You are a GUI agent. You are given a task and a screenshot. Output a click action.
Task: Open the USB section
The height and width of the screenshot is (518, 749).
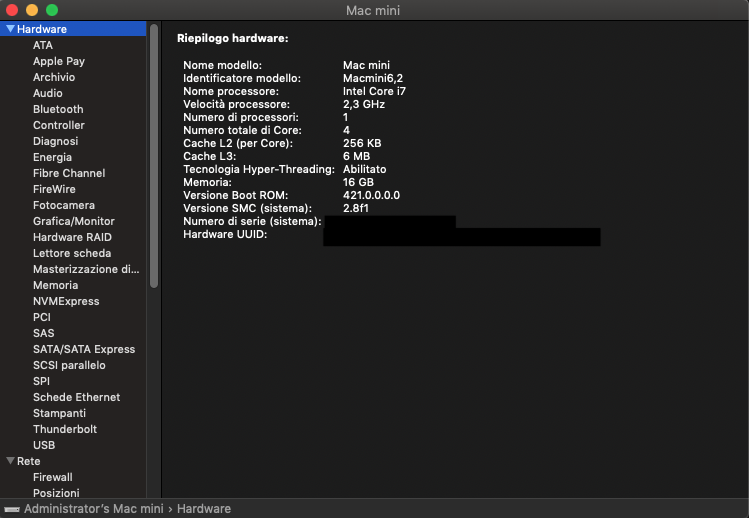coord(44,445)
